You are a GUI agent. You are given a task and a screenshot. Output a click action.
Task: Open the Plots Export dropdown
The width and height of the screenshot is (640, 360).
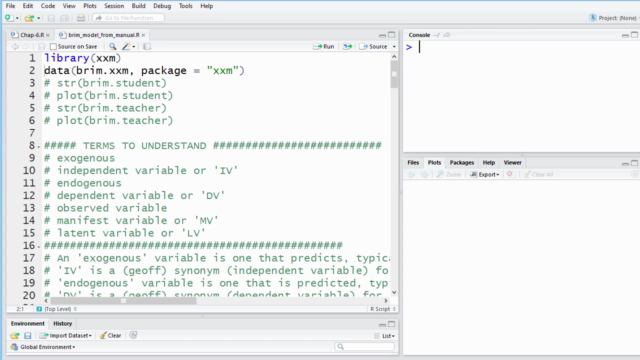pos(484,175)
